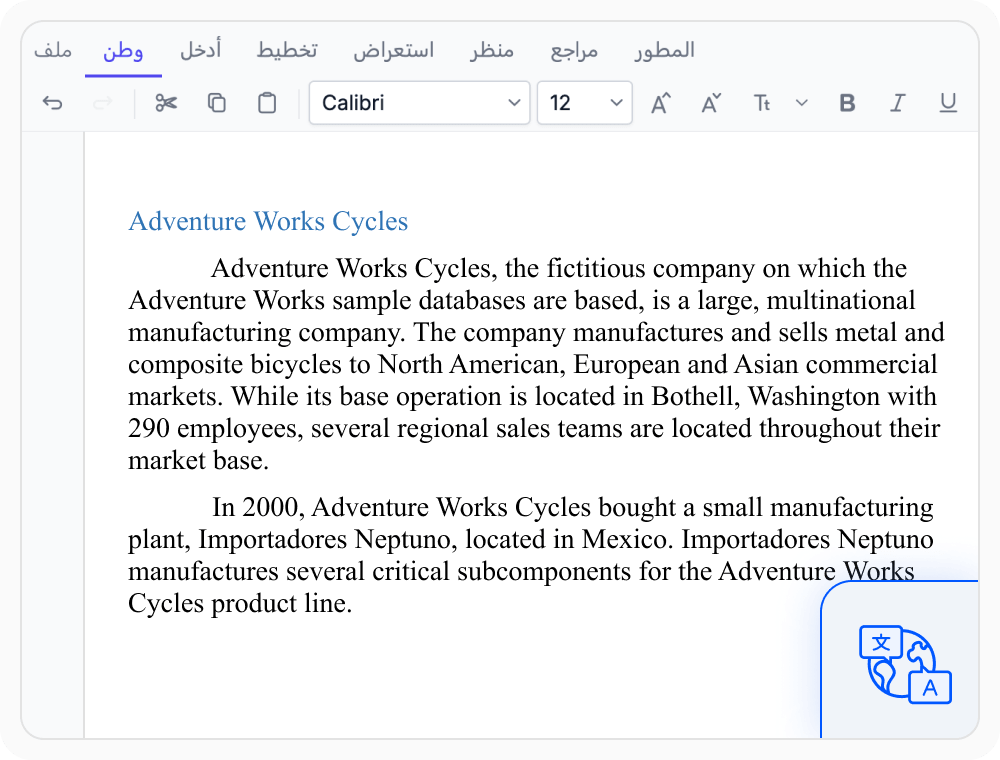Screen dimensions: 1000x760
Task: Click the Paste clipboard icon
Action: coord(267,103)
